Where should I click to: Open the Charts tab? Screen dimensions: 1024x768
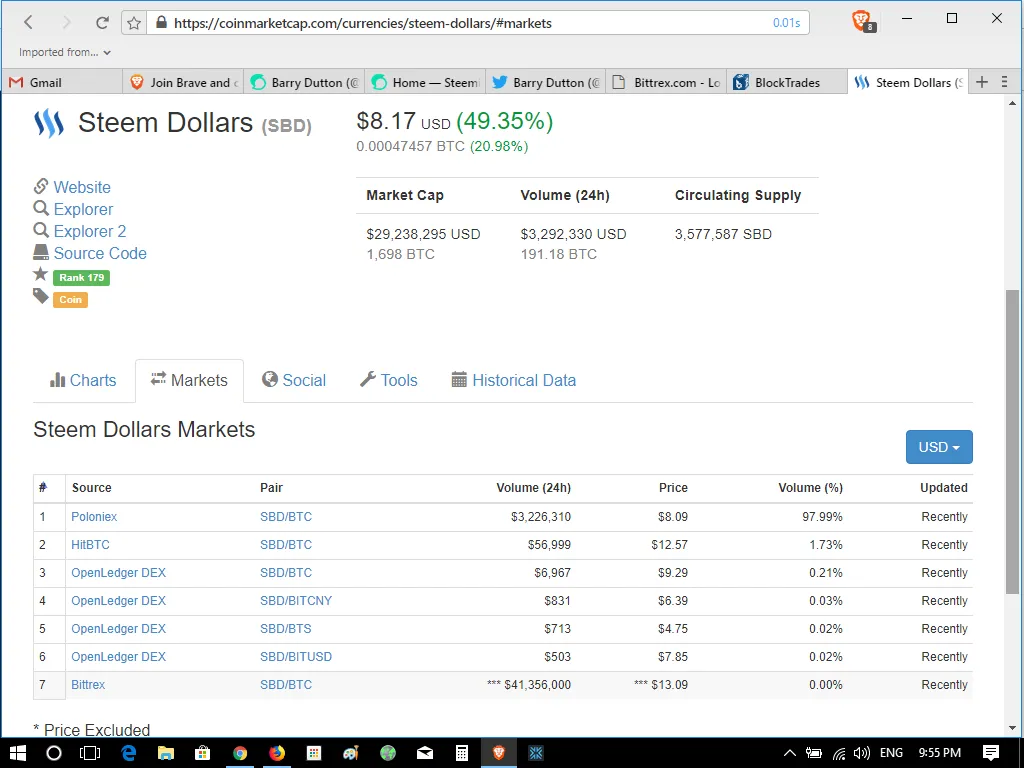click(83, 380)
